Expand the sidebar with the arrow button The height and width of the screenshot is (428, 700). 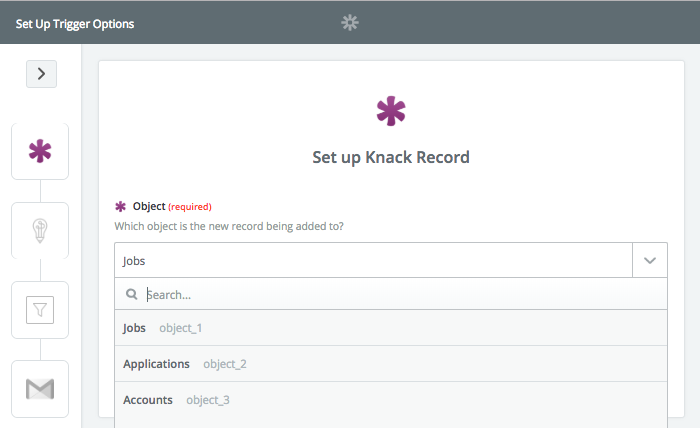41,74
